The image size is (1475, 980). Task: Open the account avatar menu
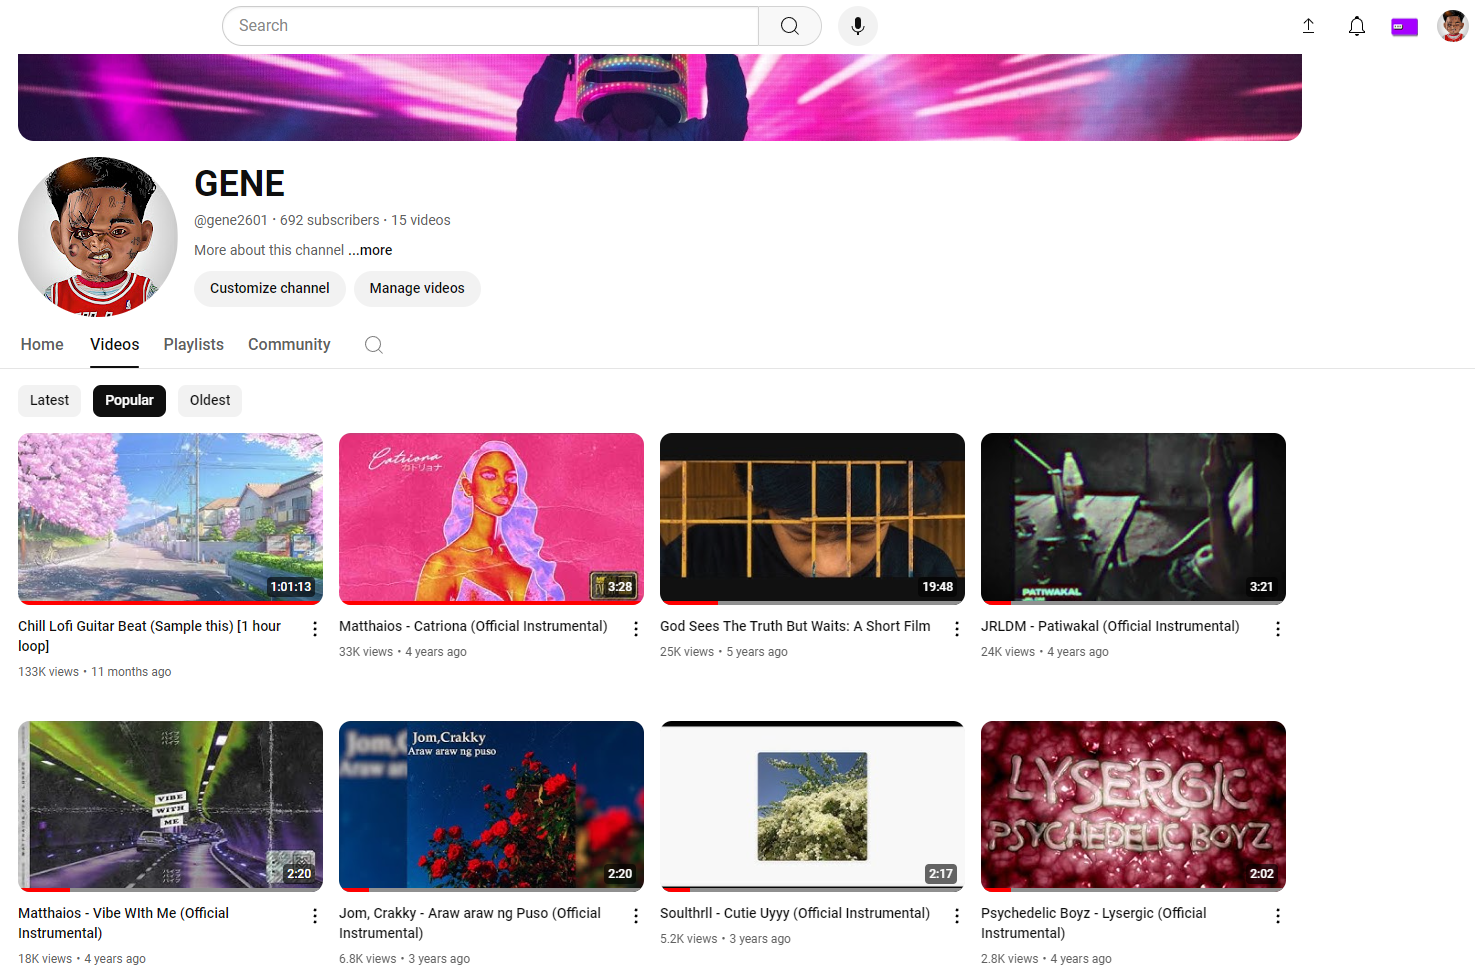click(x=1452, y=26)
